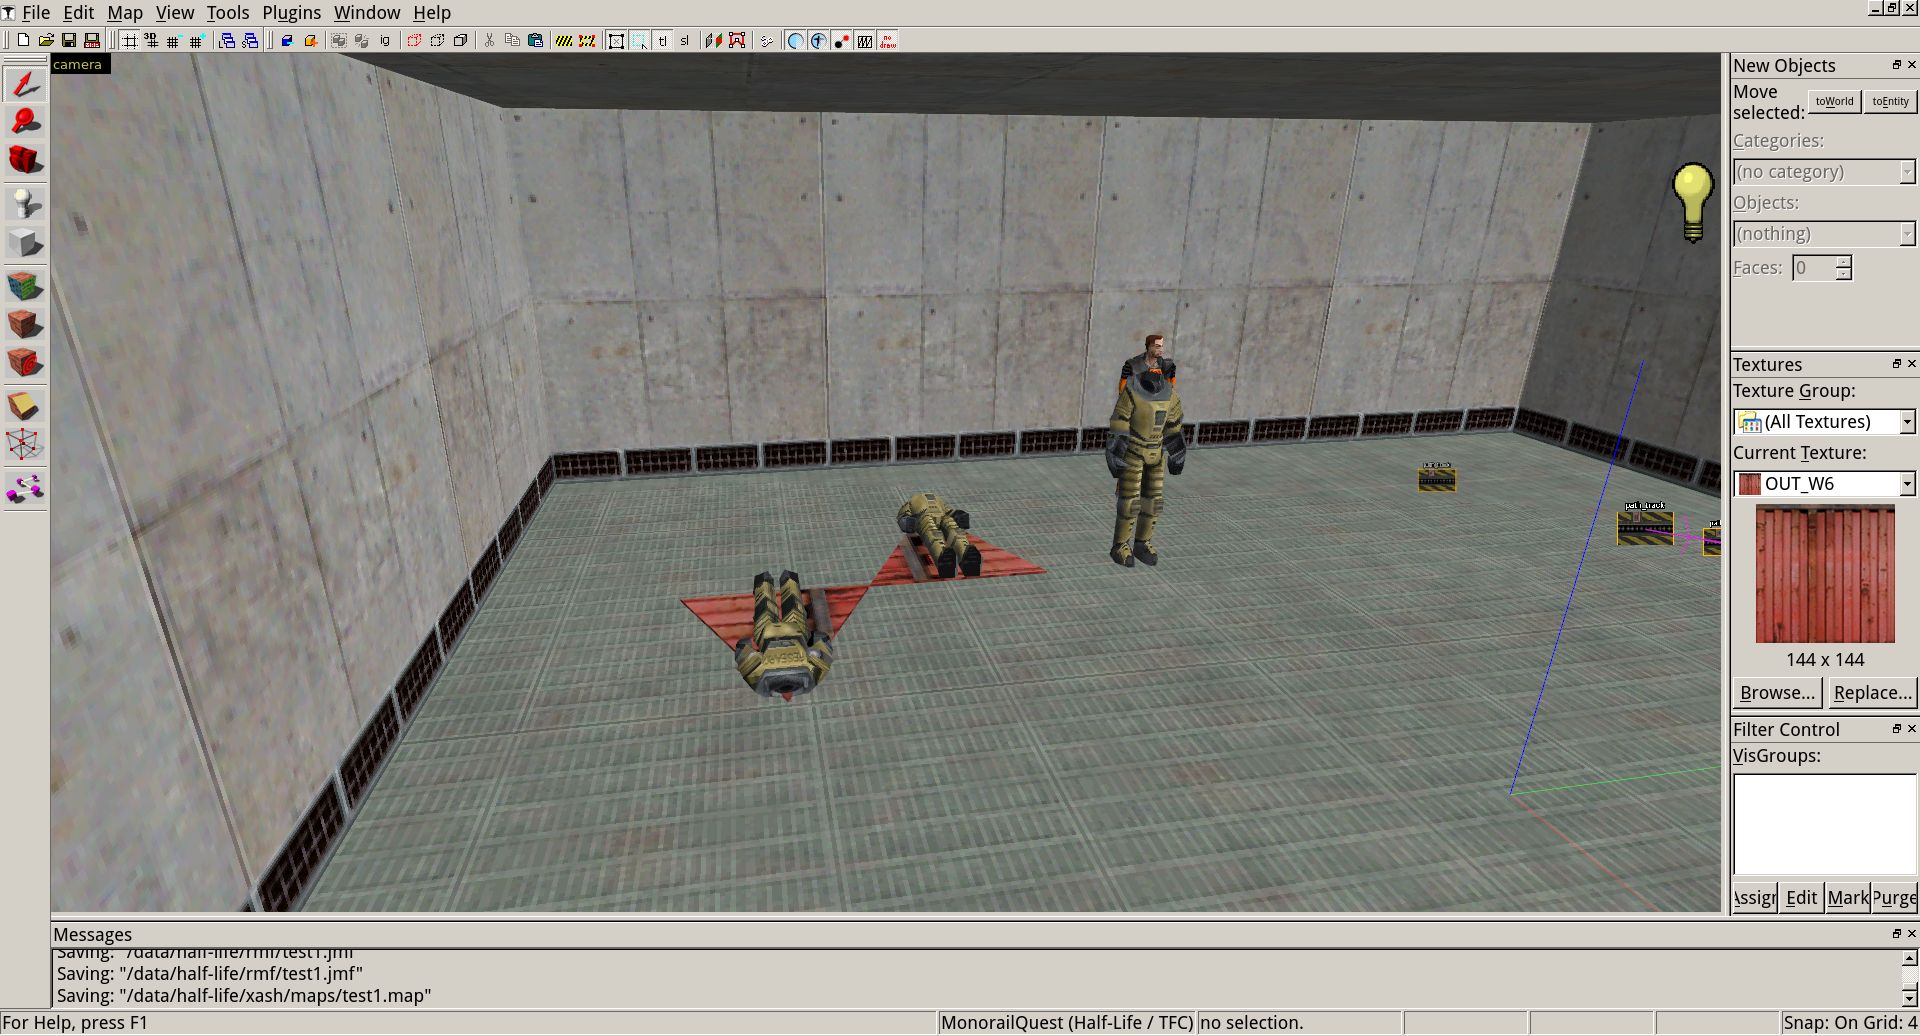Save the current map (floppy disk)
This screenshot has height=1036, width=1920.
(x=69, y=40)
